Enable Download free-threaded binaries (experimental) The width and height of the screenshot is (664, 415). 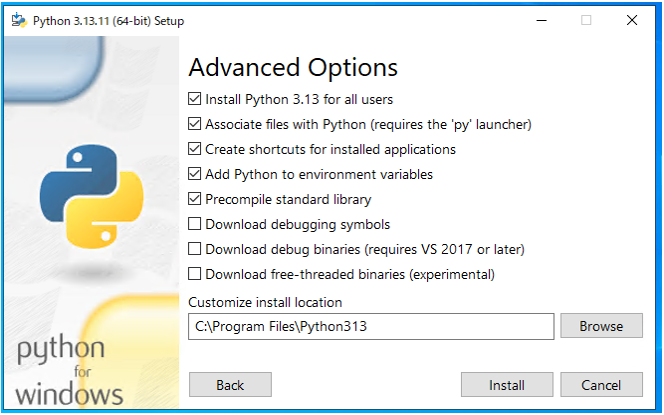(x=195, y=274)
